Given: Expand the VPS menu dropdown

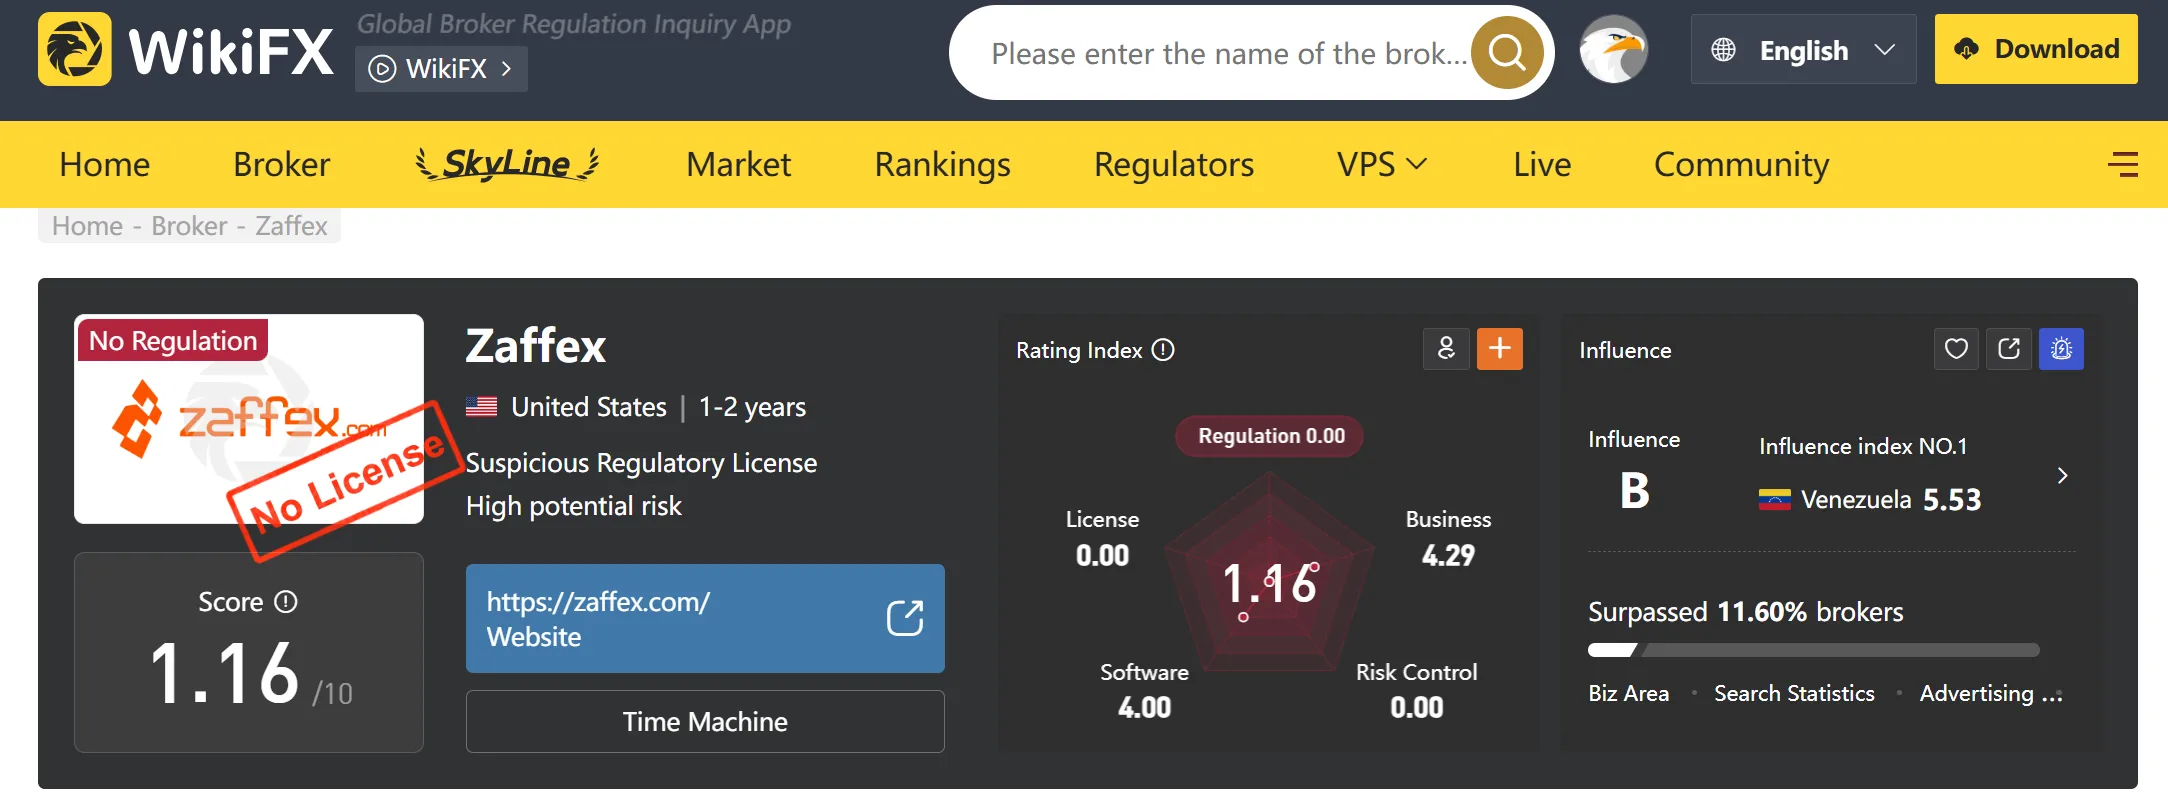Looking at the screenshot, I should pos(1382,165).
